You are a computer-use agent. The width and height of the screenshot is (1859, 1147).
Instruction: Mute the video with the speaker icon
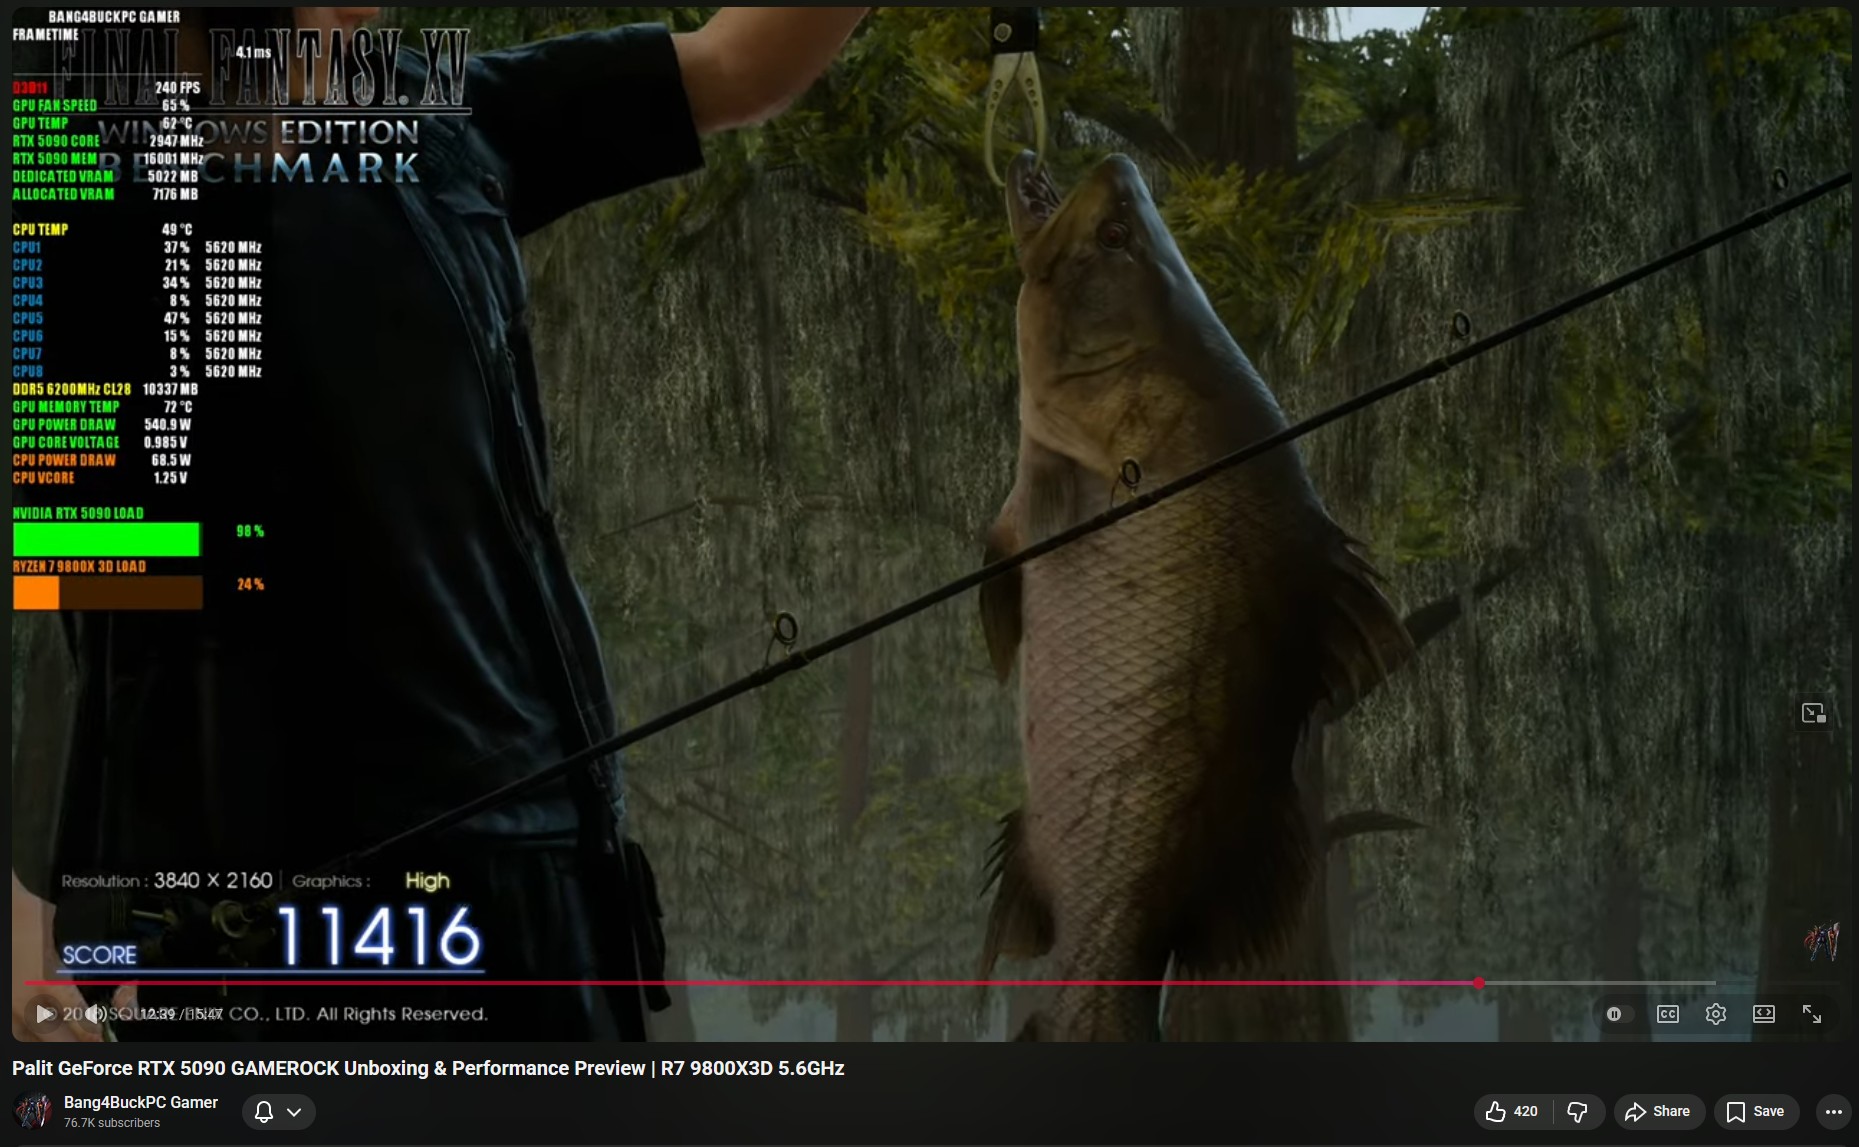tap(96, 1014)
